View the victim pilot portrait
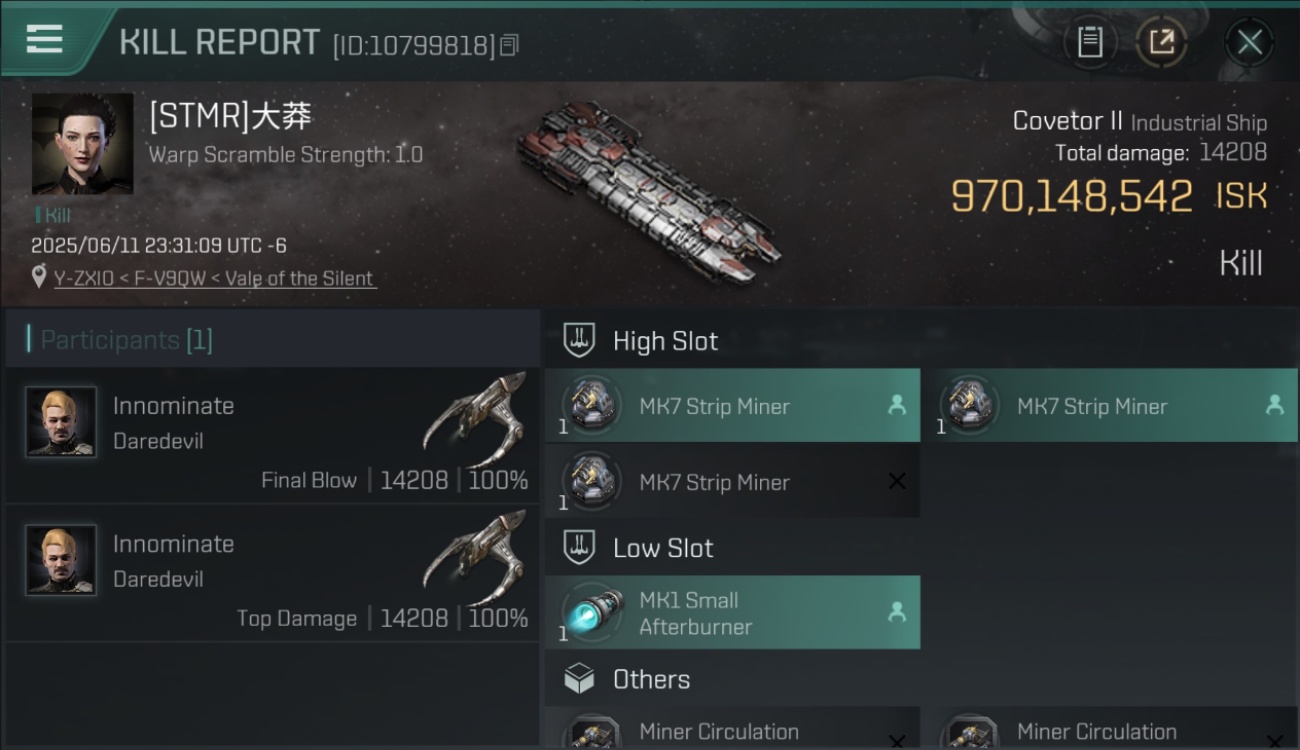1300x750 pixels. [82, 144]
